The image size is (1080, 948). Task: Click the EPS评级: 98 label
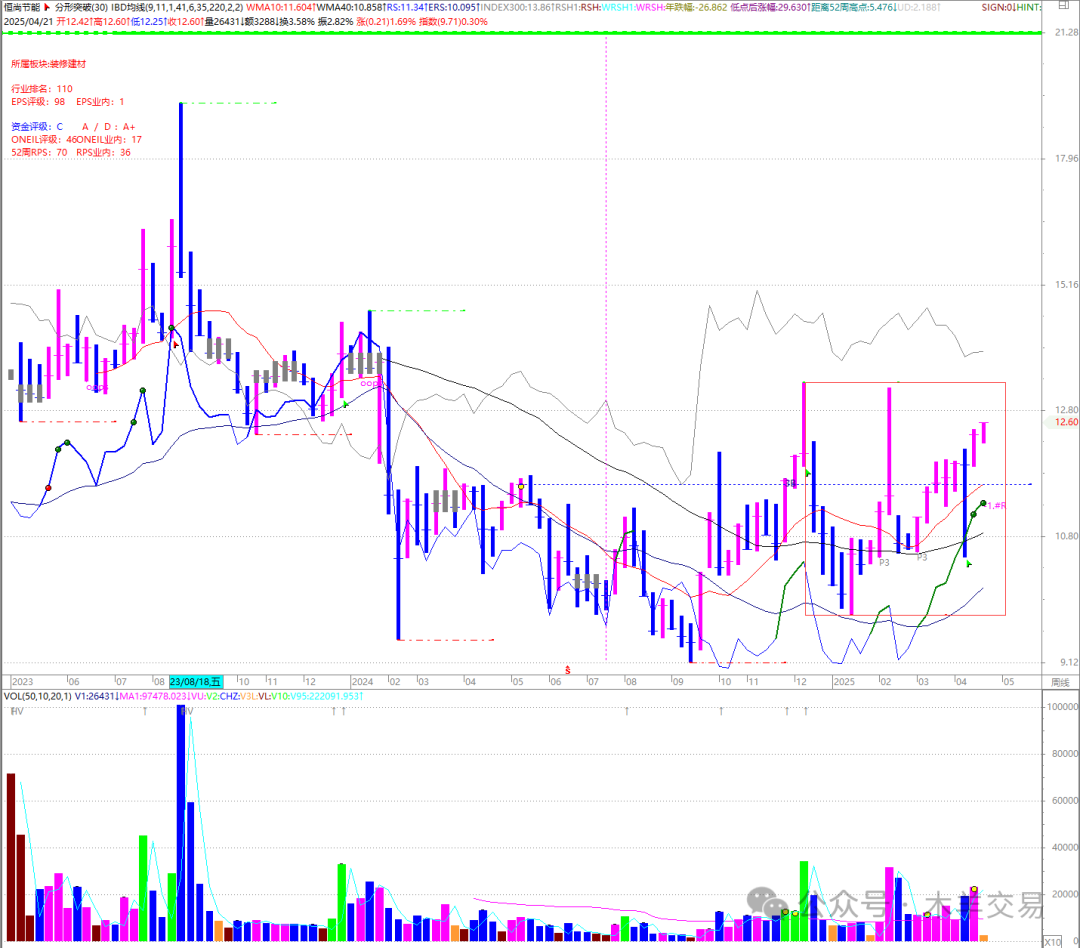pos(38,102)
